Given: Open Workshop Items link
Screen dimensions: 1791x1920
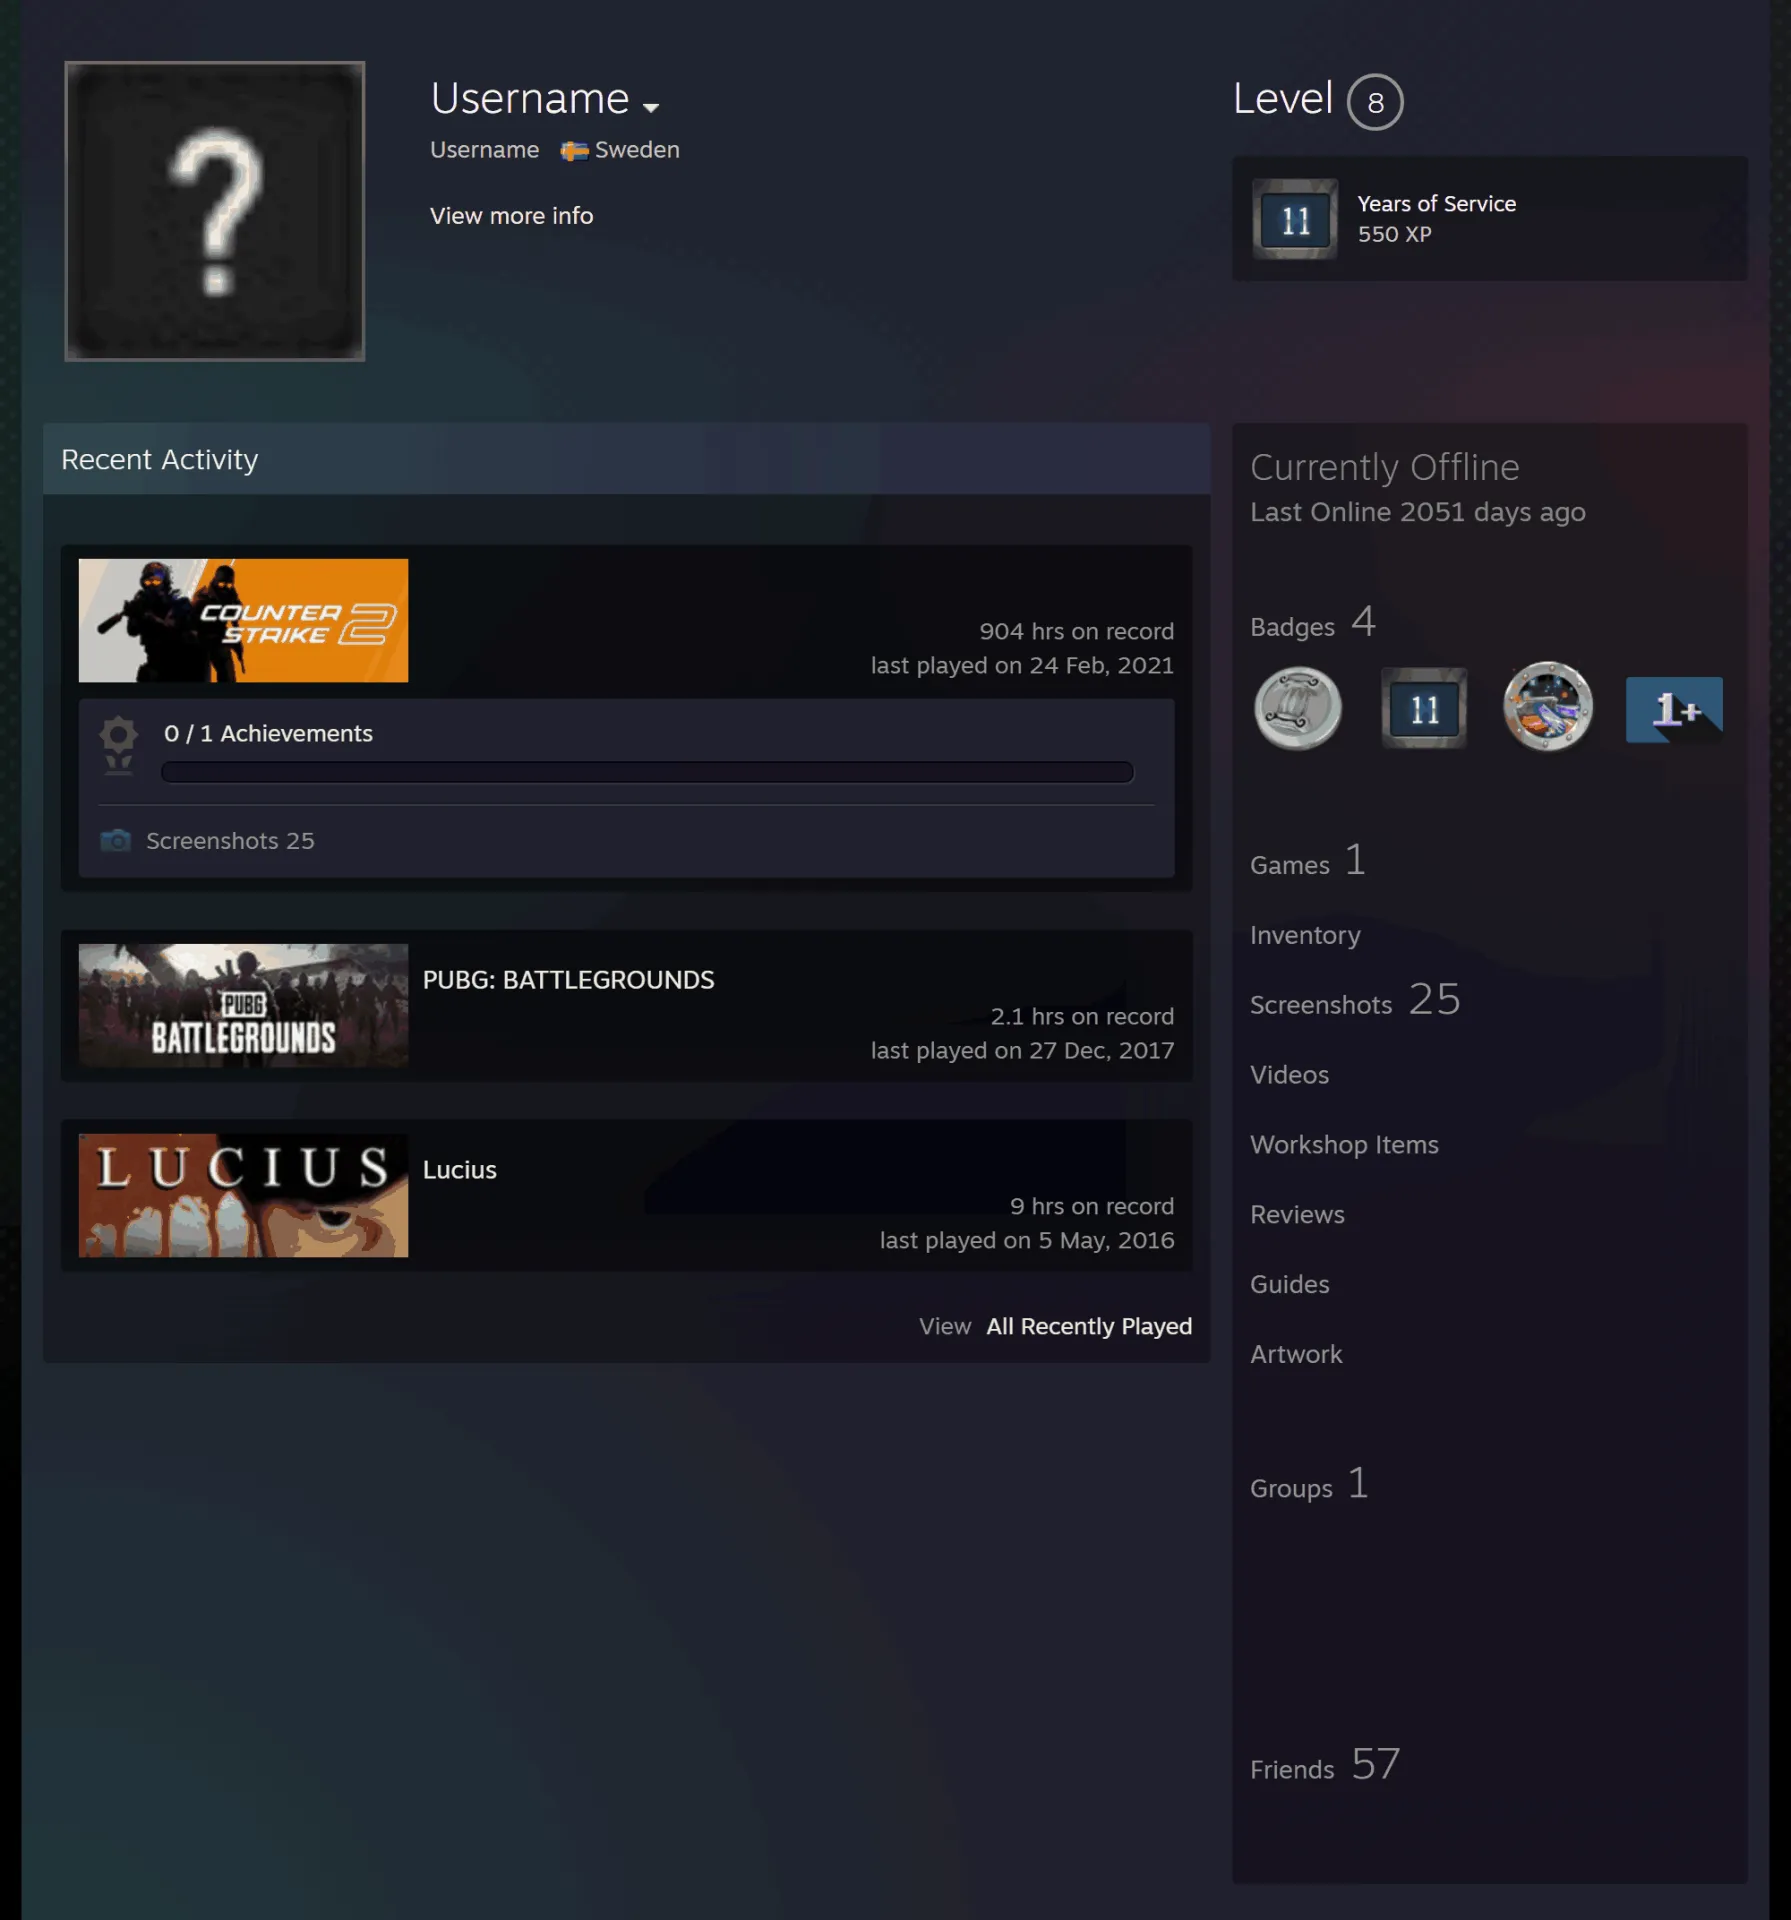Looking at the screenshot, I should [1343, 1145].
